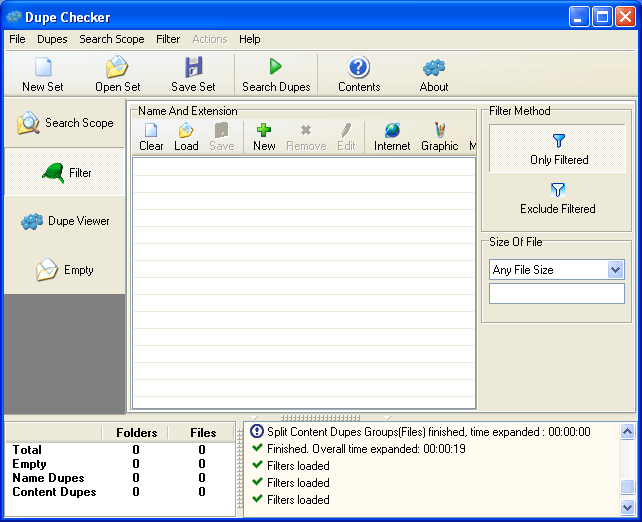Choose the Exclude Filtered method
Image resolution: width=642 pixels, height=522 pixels.
pyautogui.click(x=557, y=198)
